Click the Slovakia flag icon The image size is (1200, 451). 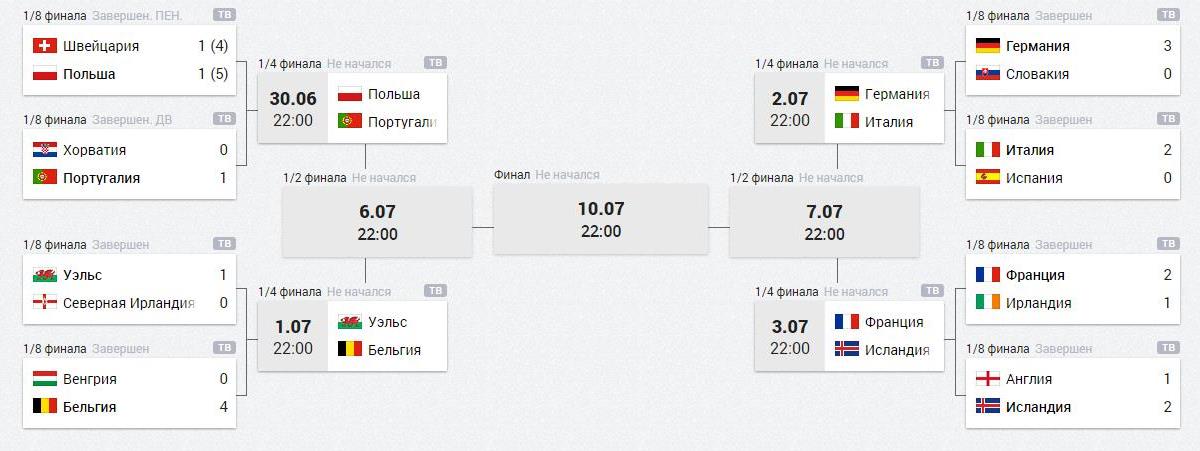click(x=988, y=74)
